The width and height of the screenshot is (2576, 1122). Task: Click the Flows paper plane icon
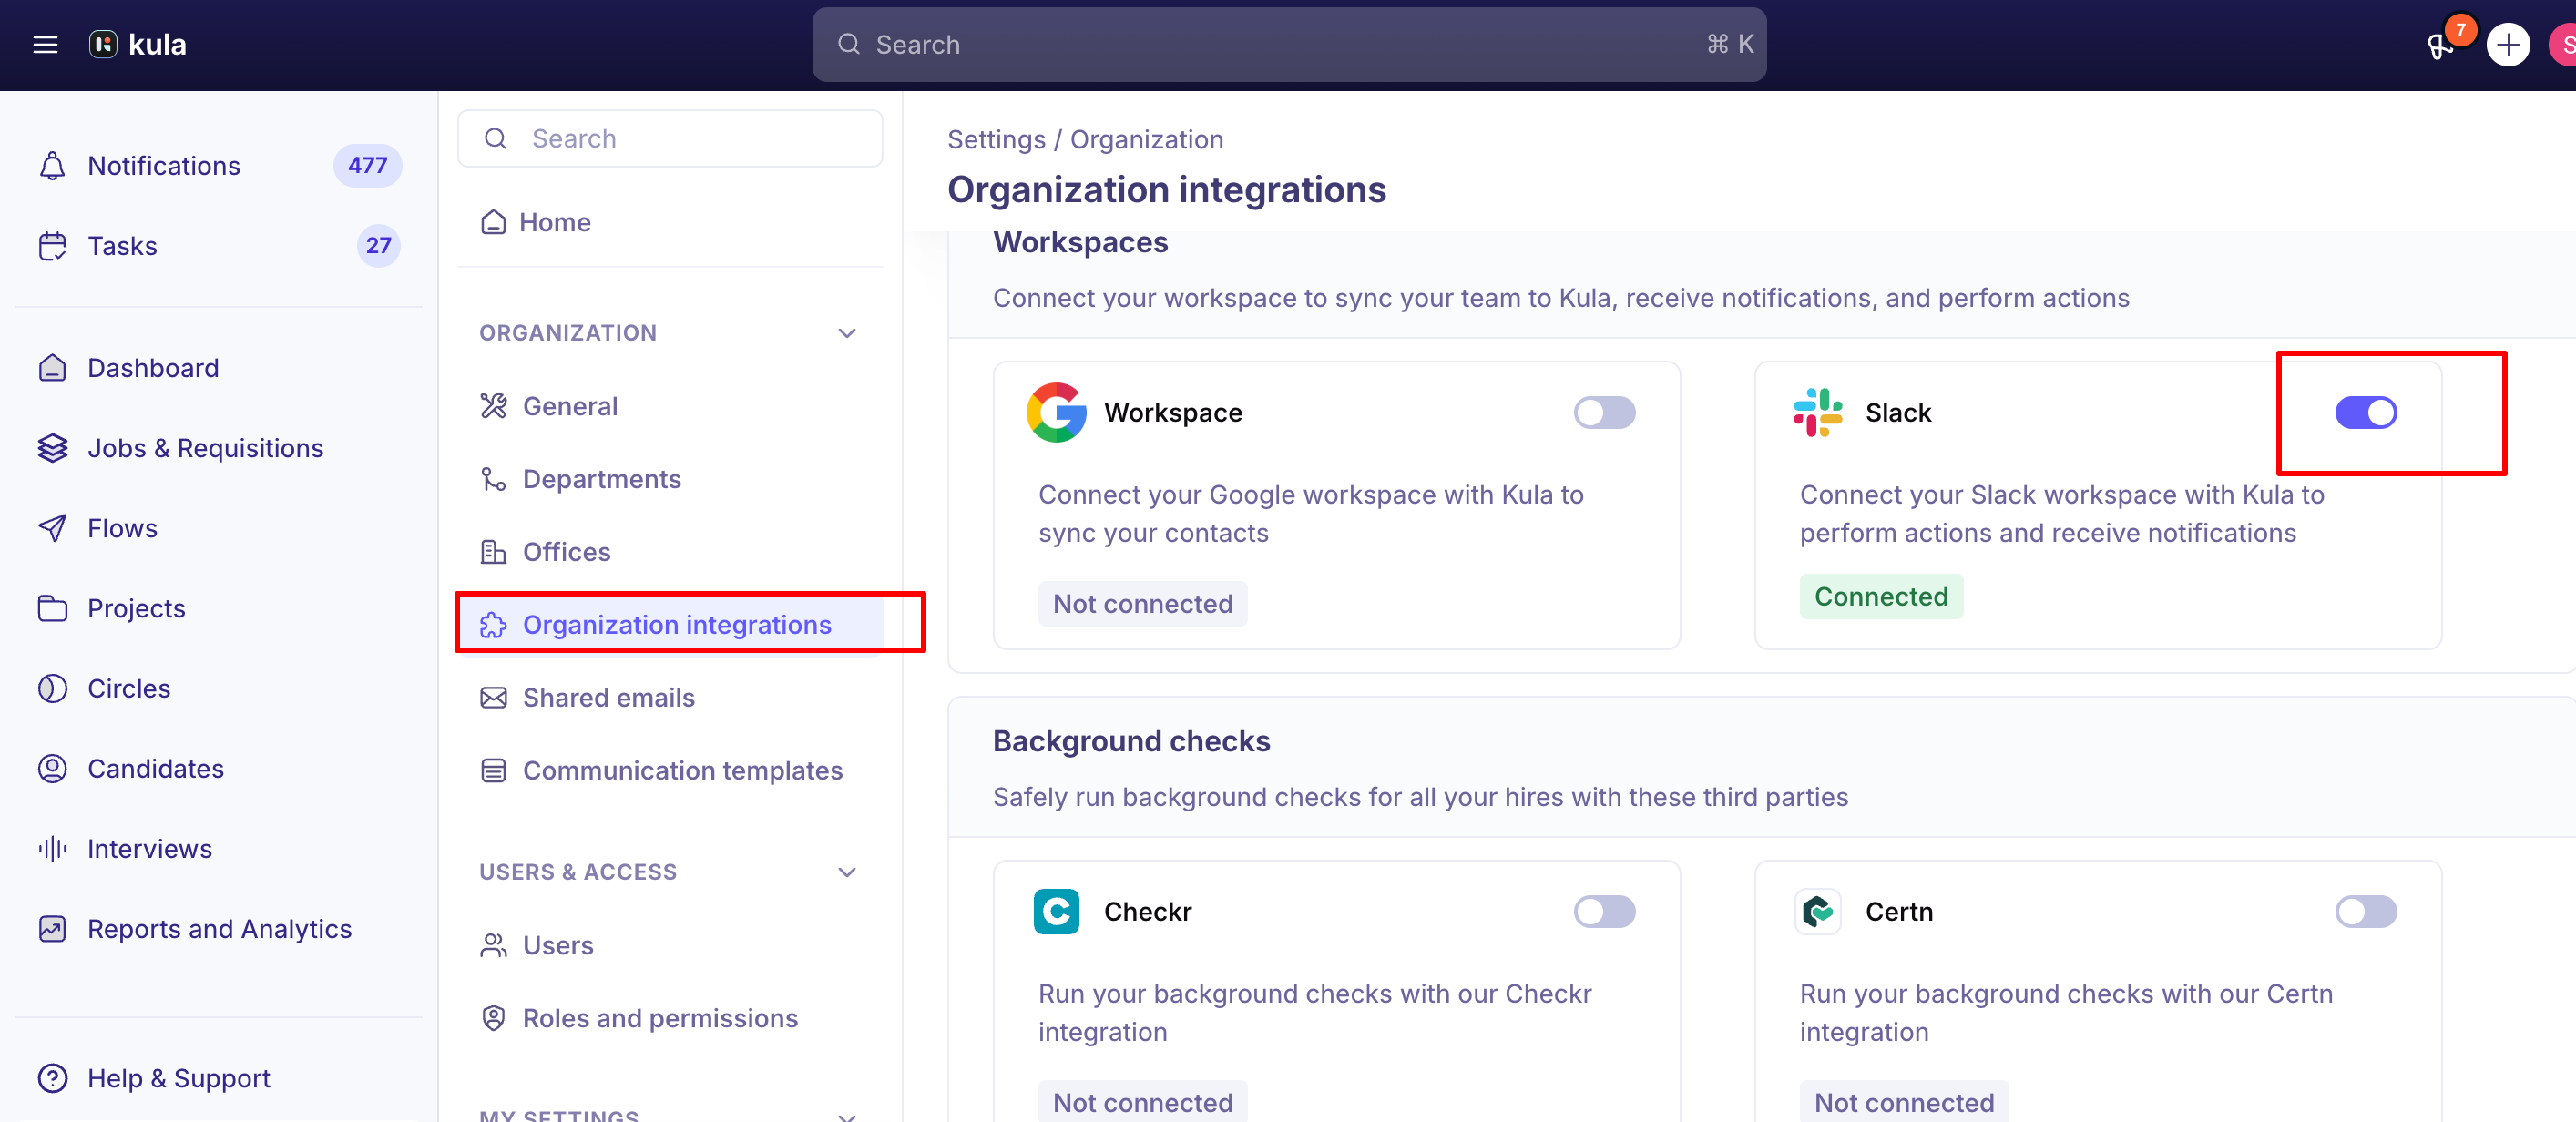coord(52,528)
